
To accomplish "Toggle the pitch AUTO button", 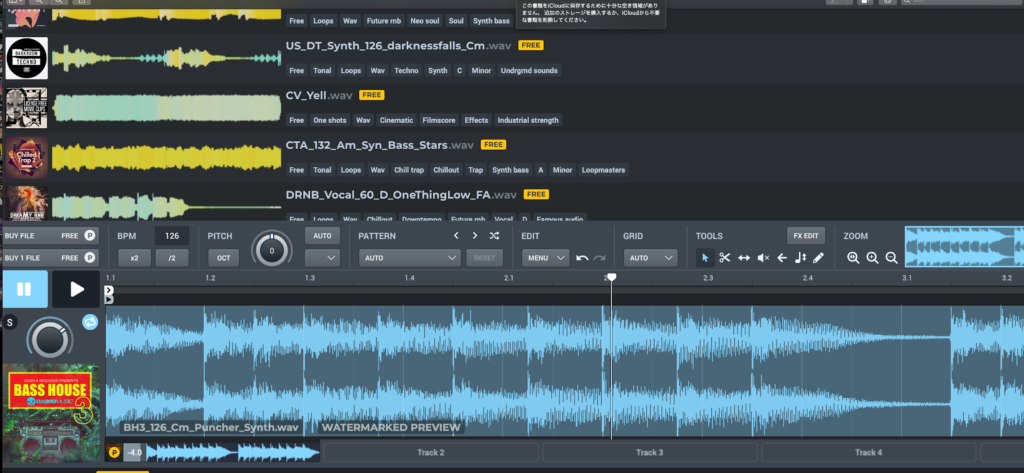I will click(322, 236).
